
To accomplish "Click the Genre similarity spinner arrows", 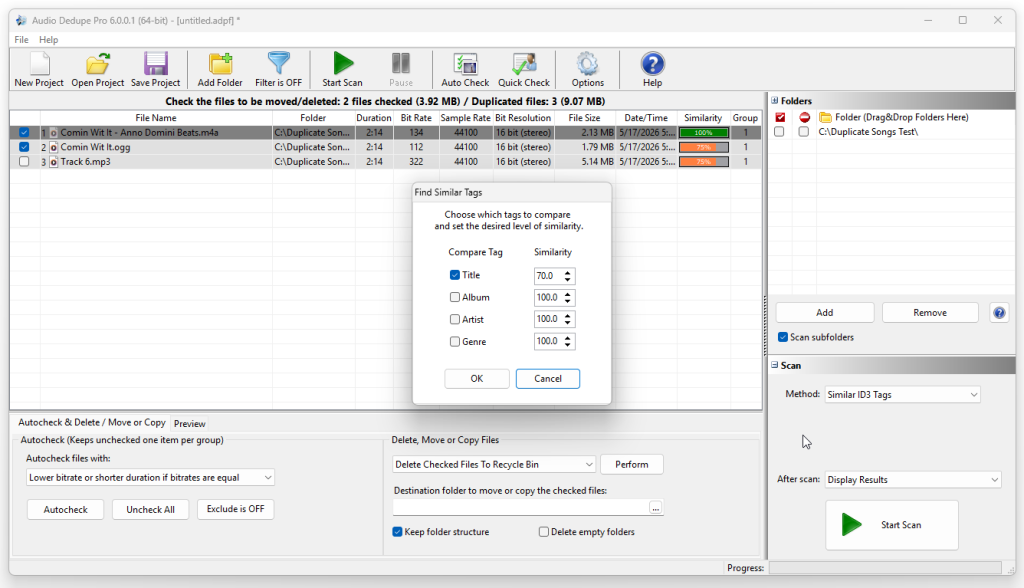I will [x=568, y=341].
